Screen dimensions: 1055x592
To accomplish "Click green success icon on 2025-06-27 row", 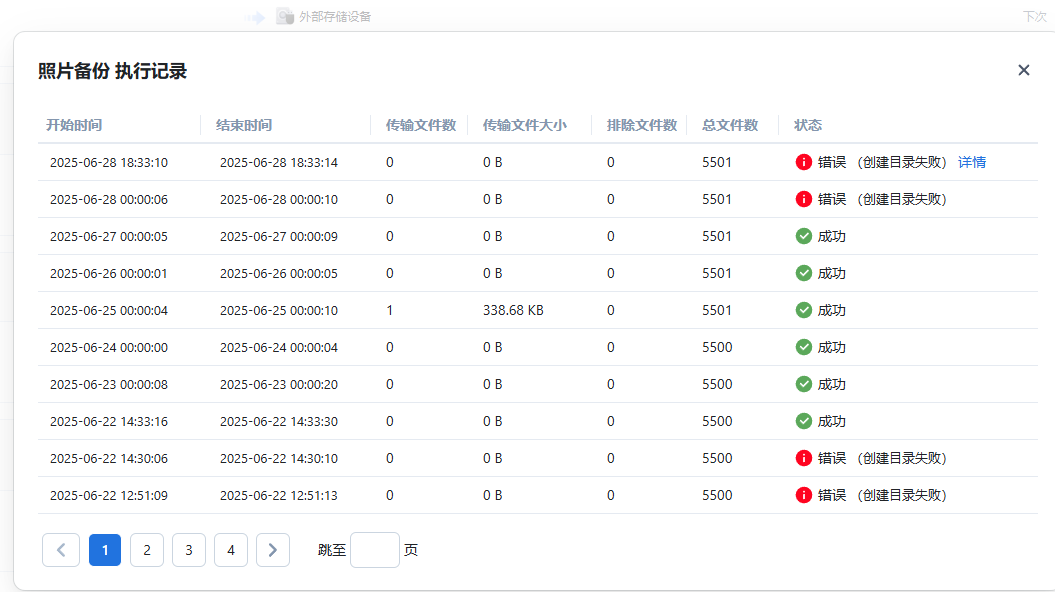I will click(x=803, y=236).
